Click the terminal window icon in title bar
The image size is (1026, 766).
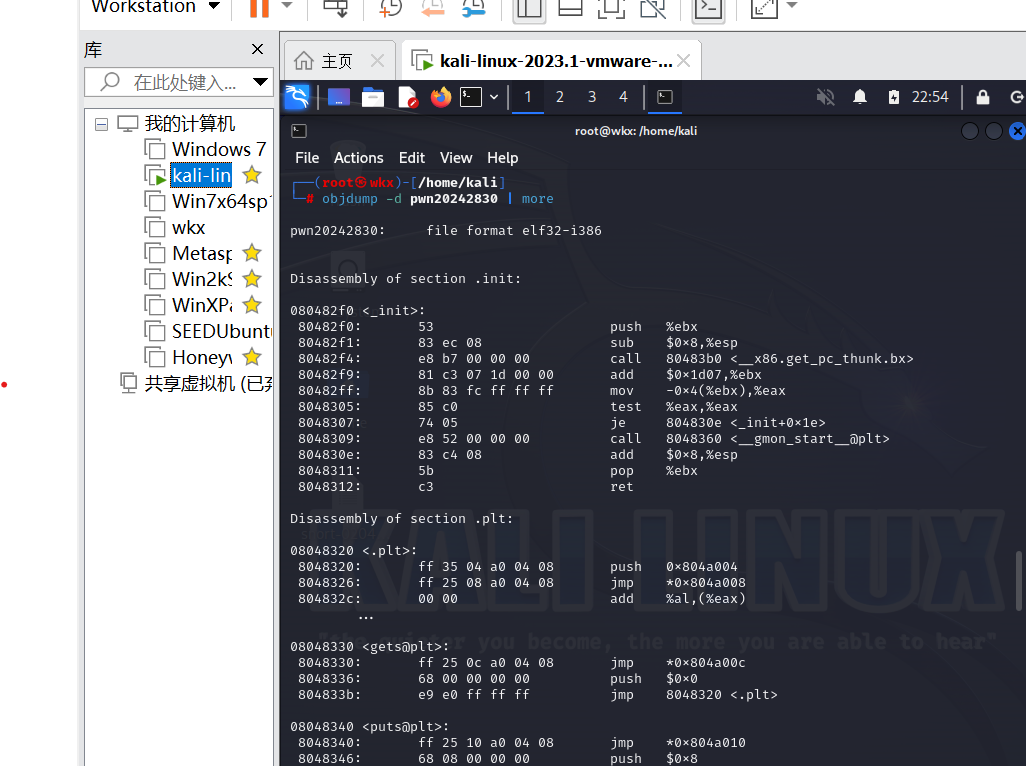pyautogui.click(x=299, y=131)
